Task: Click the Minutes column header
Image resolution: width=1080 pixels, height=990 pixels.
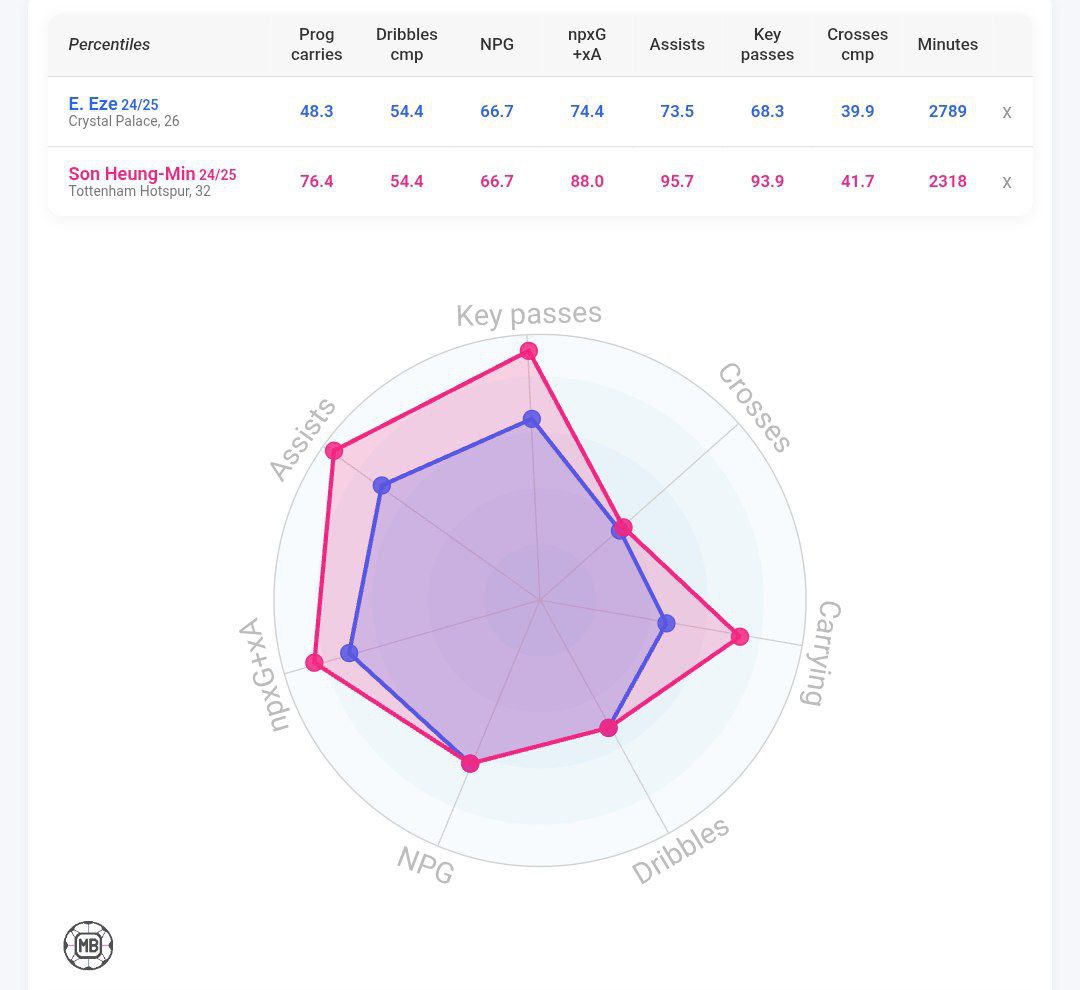Action: [947, 44]
